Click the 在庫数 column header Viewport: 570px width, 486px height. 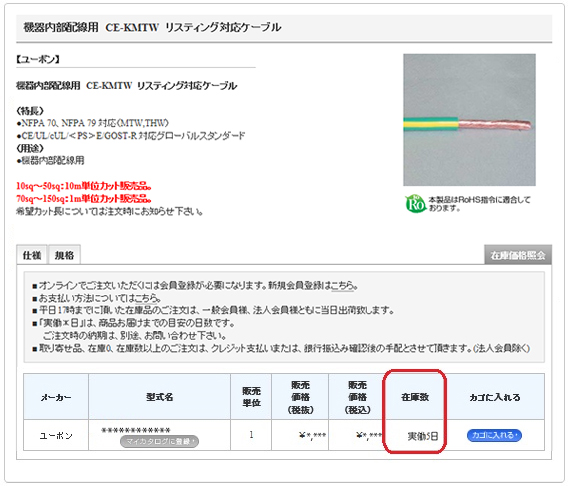click(415, 397)
